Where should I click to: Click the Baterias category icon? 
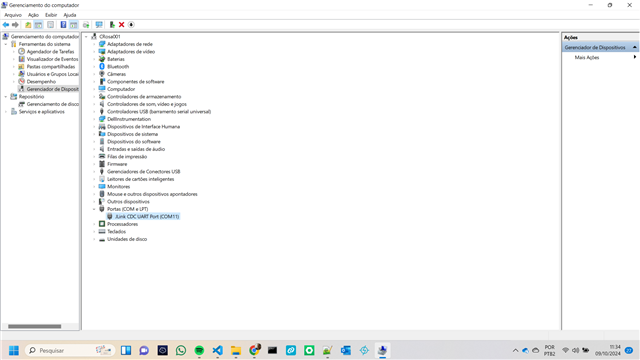click(102, 59)
